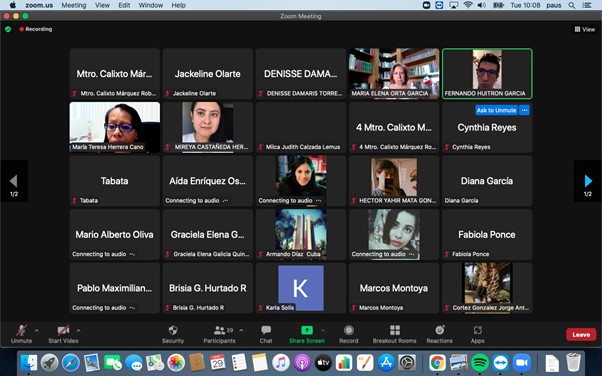Open Breakout Rooms
This screenshot has height=376, width=602.
[x=394, y=334]
